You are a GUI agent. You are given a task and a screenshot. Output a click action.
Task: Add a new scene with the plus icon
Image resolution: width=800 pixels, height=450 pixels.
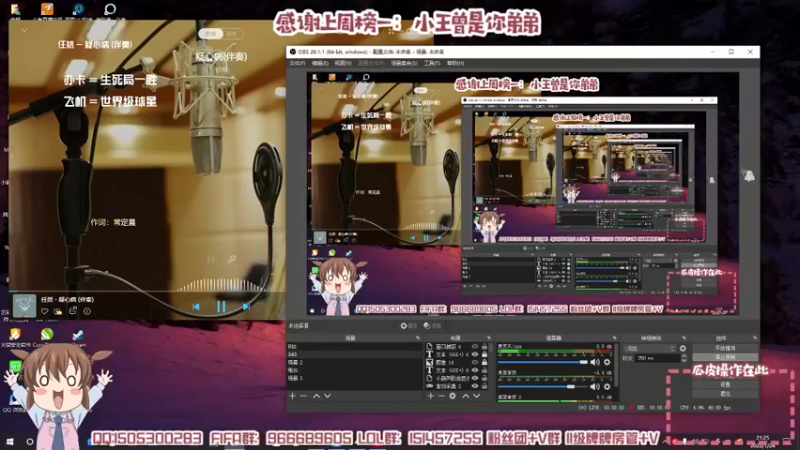pyautogui.click(x=292, y=396)
